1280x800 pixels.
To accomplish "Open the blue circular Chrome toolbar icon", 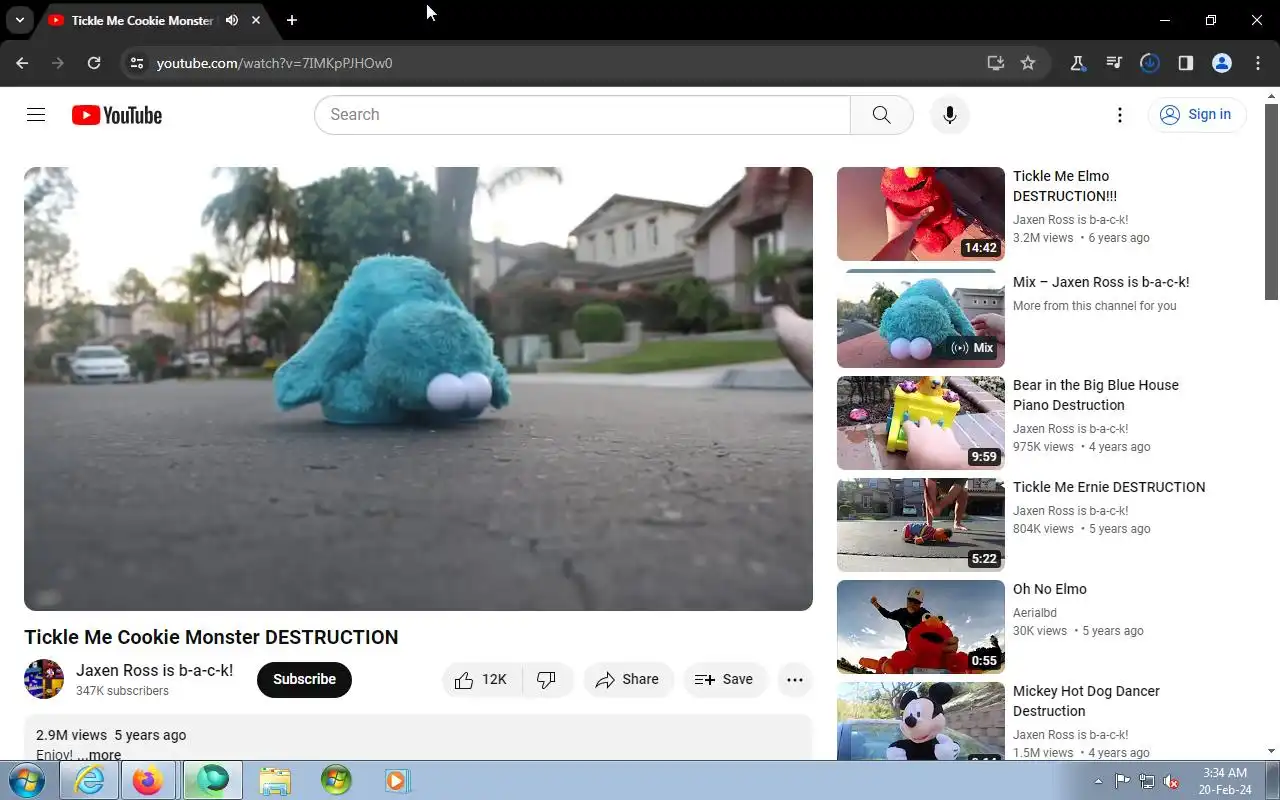I will pos(1150,63).
